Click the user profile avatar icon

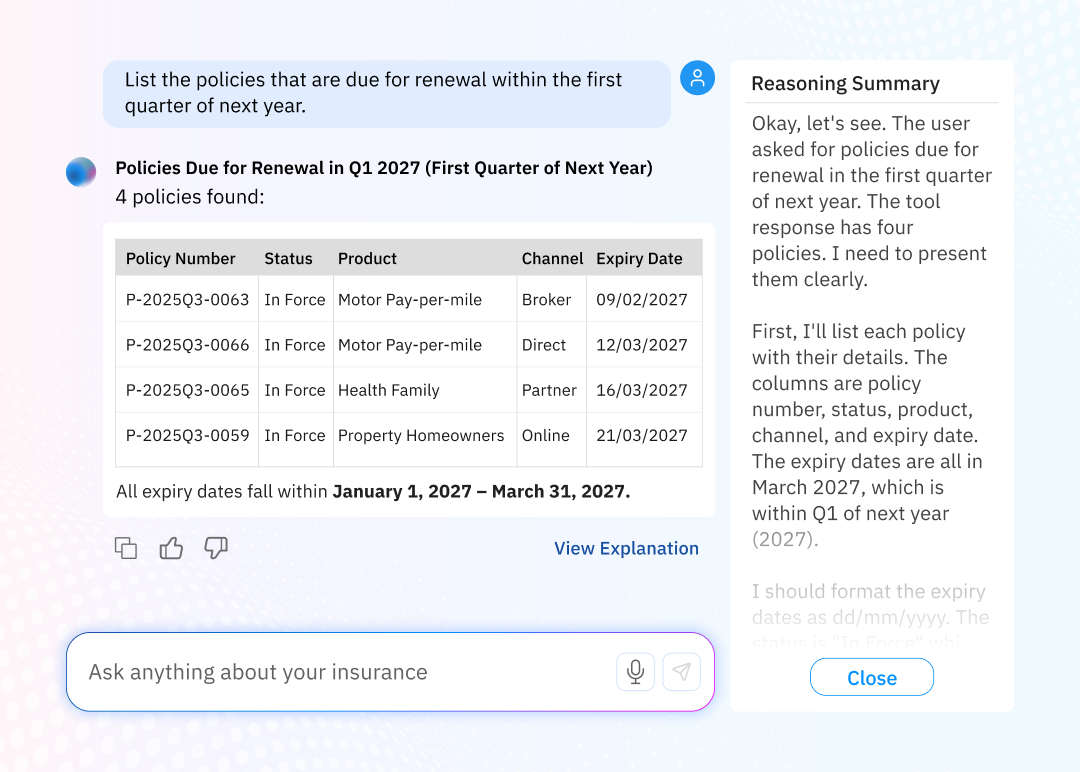[x=697, y=78]
